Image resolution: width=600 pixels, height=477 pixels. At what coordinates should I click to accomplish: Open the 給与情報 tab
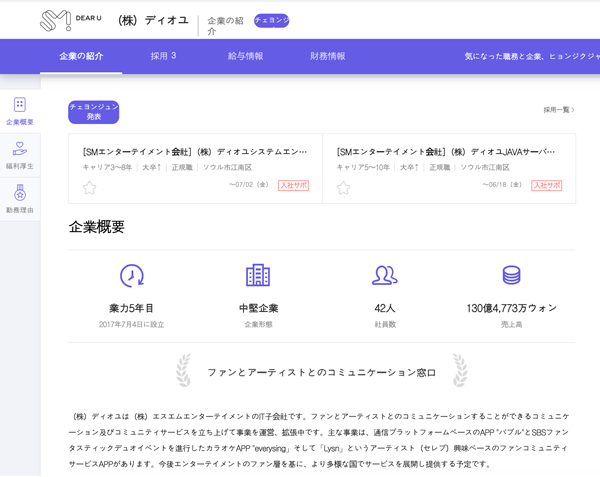244,56
